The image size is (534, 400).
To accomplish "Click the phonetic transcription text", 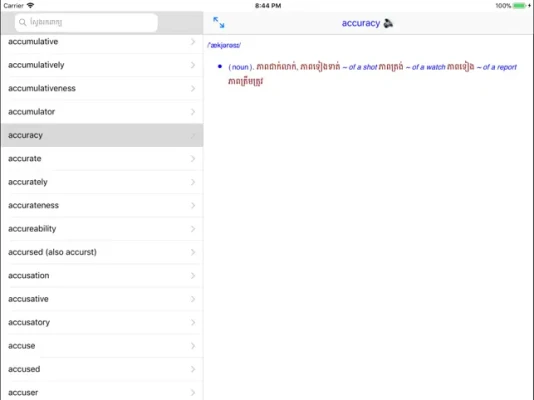I will (x=224, y=45).
